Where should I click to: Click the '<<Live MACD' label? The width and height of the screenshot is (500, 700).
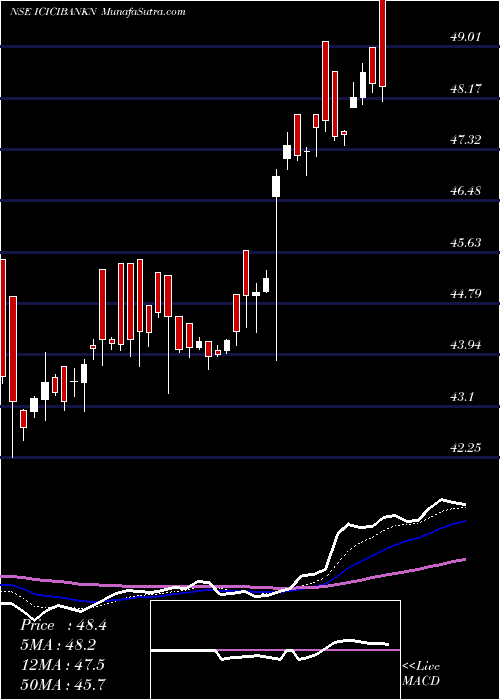(421, 674)
